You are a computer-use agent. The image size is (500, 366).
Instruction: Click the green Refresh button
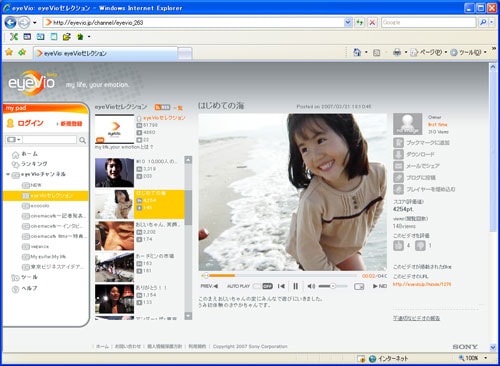(x=359, y=22)
